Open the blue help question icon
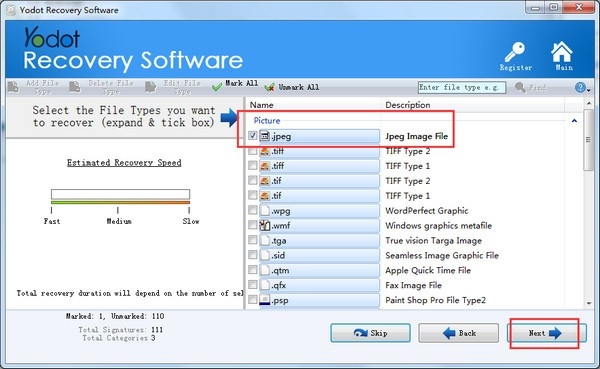The width and height of the screenshot is (600, 369). click(x=580, y=87)
